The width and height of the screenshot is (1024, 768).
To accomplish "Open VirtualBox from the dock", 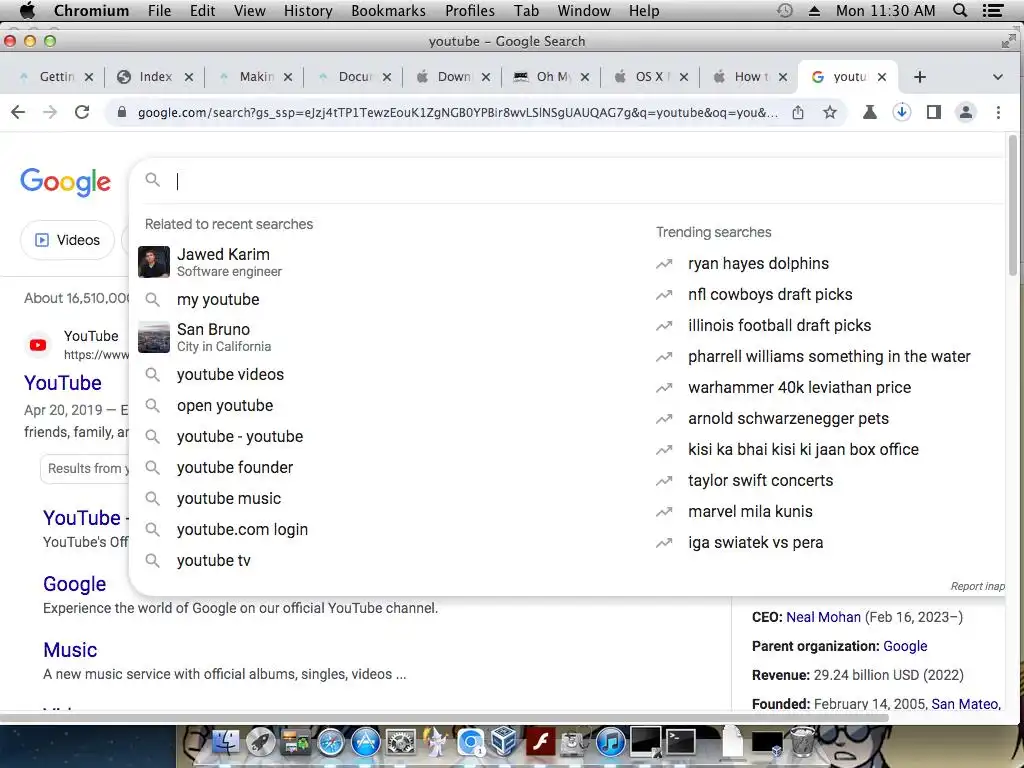I will (x=504, y=742).
